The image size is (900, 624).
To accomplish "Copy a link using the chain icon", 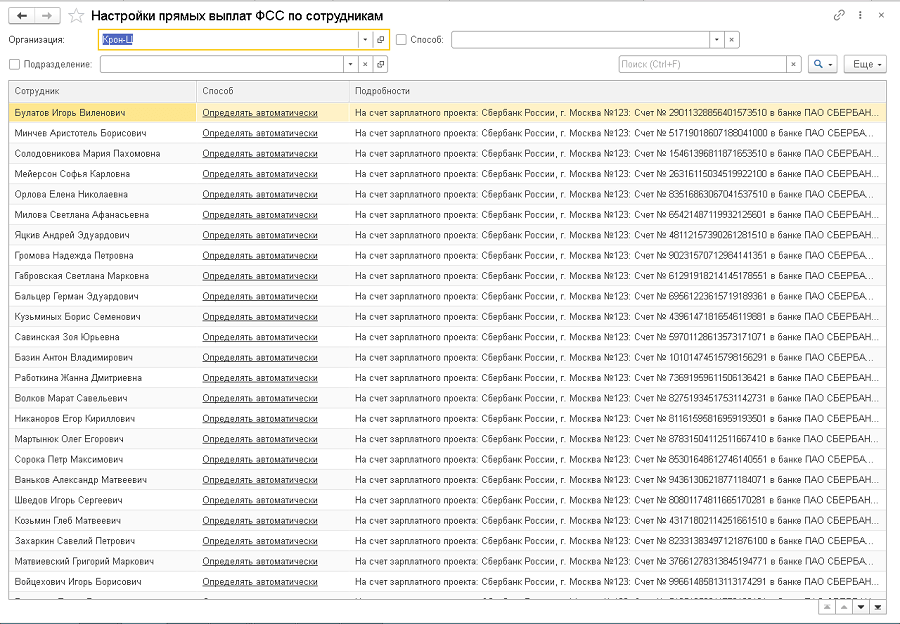I will [839, 15].
